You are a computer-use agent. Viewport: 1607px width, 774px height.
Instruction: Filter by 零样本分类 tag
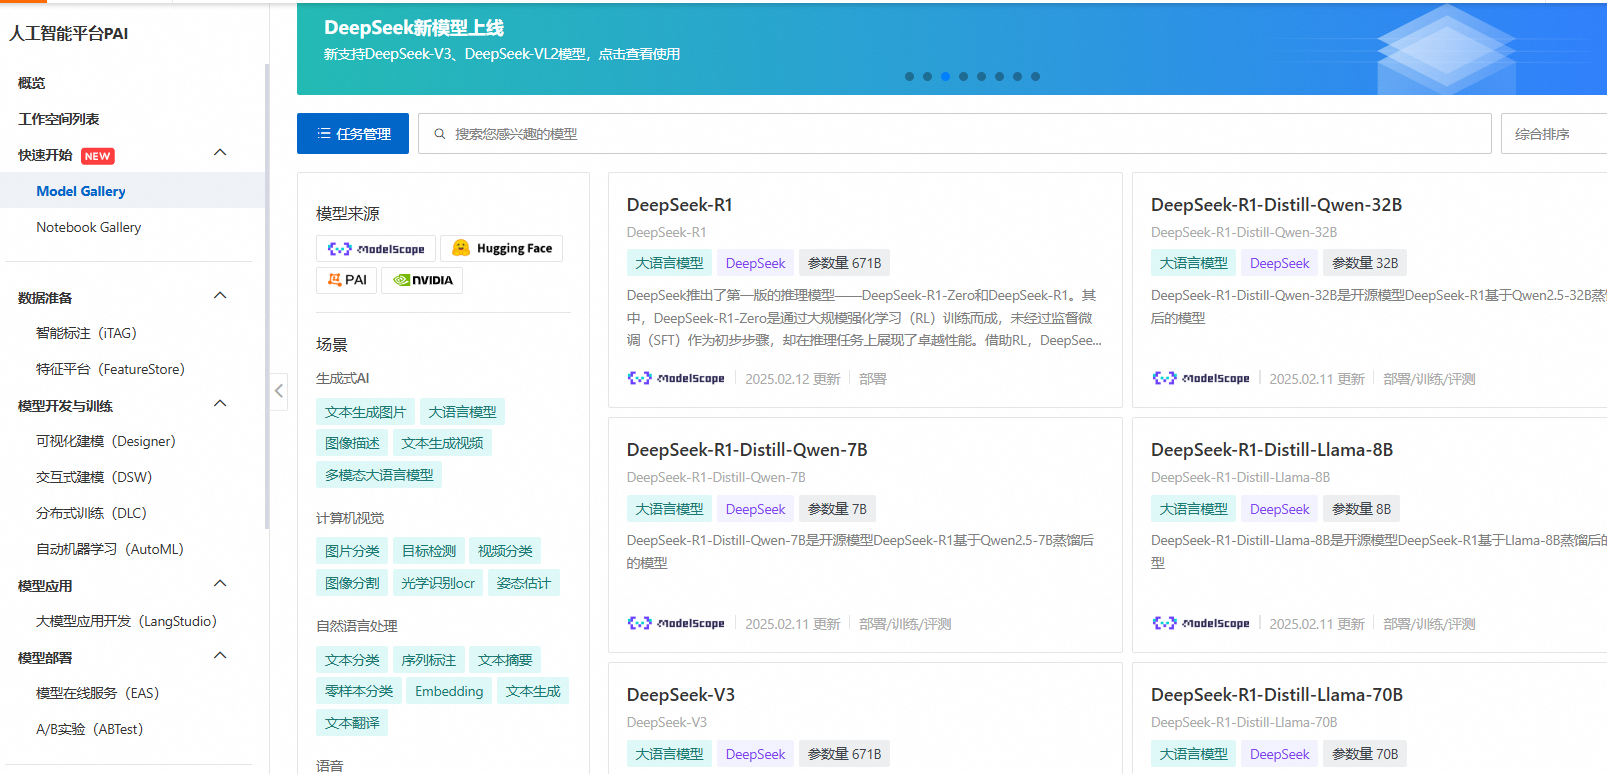(x=359, y=691)
